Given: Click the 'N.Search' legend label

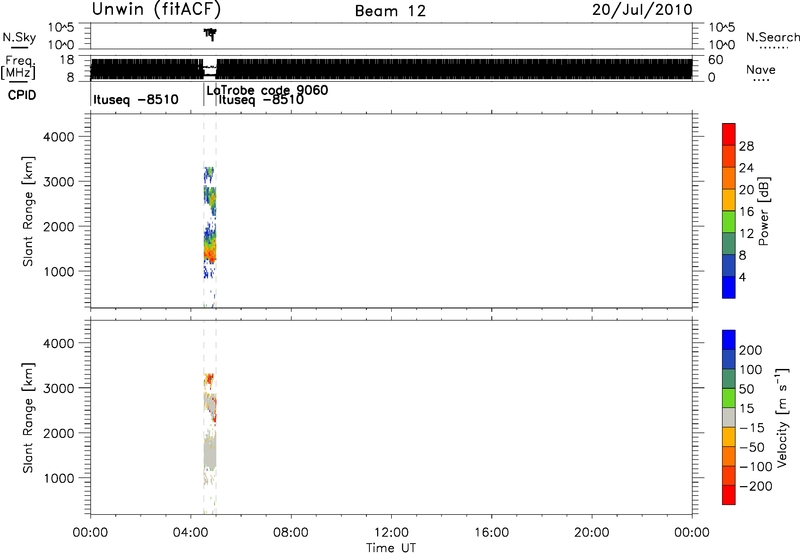Looking at the screenshot, I should click(773, 37).
